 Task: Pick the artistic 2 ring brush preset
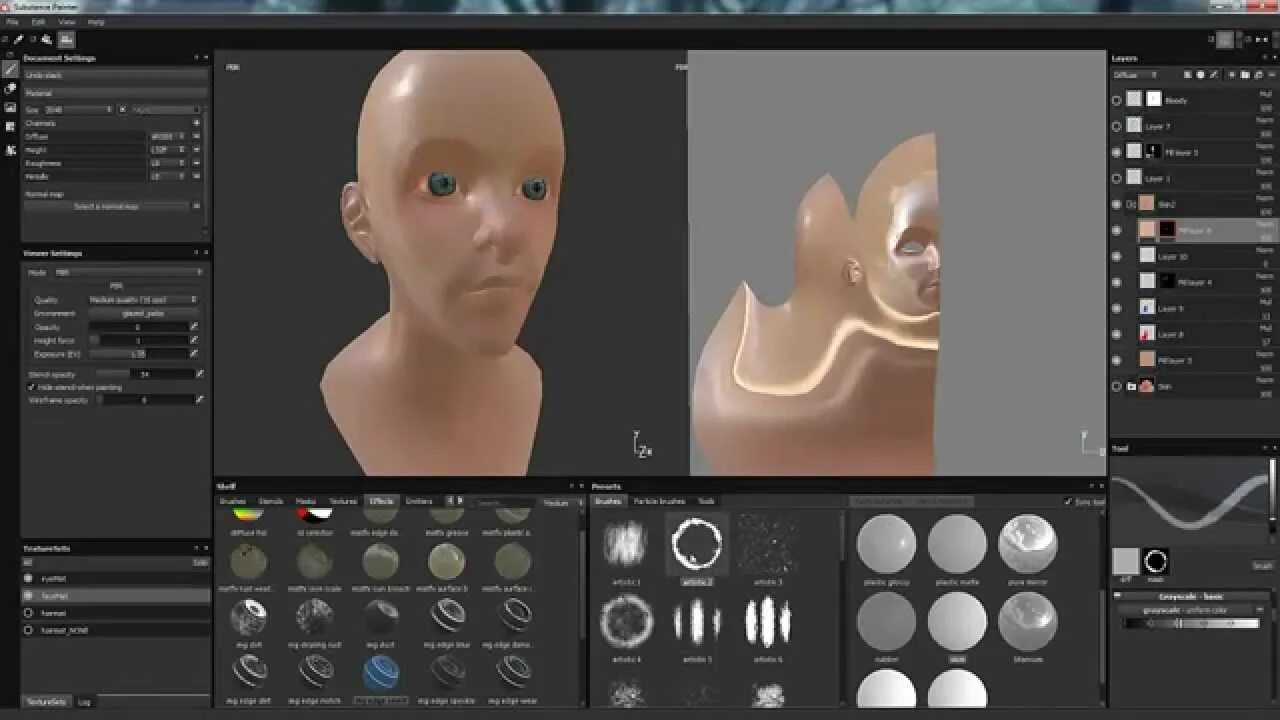pos(696,549)
